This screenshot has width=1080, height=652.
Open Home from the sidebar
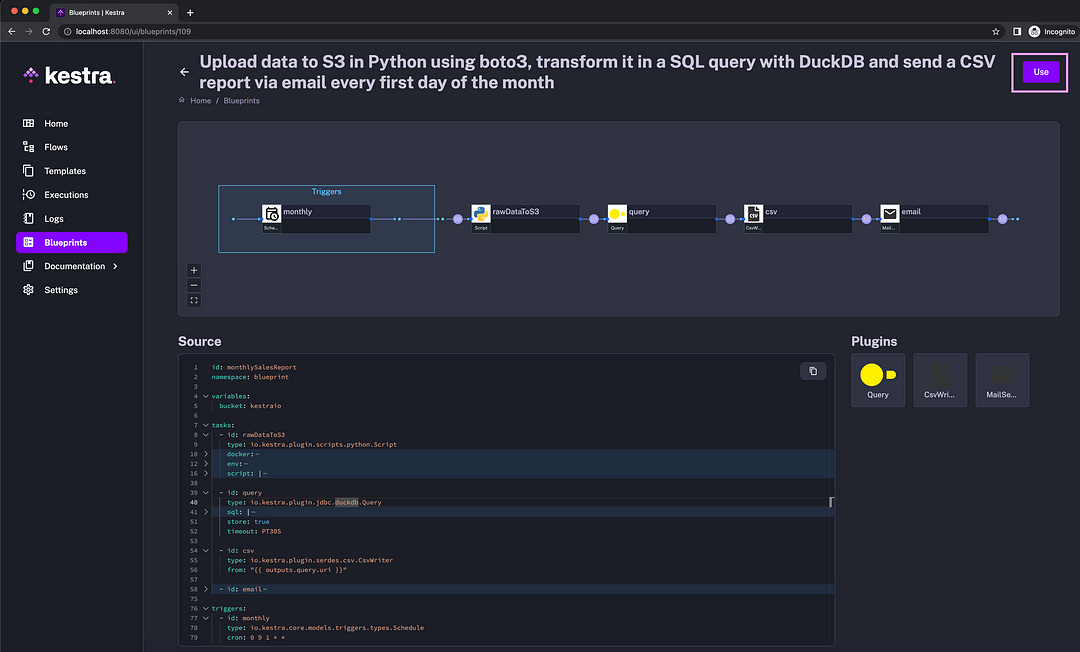56,123
